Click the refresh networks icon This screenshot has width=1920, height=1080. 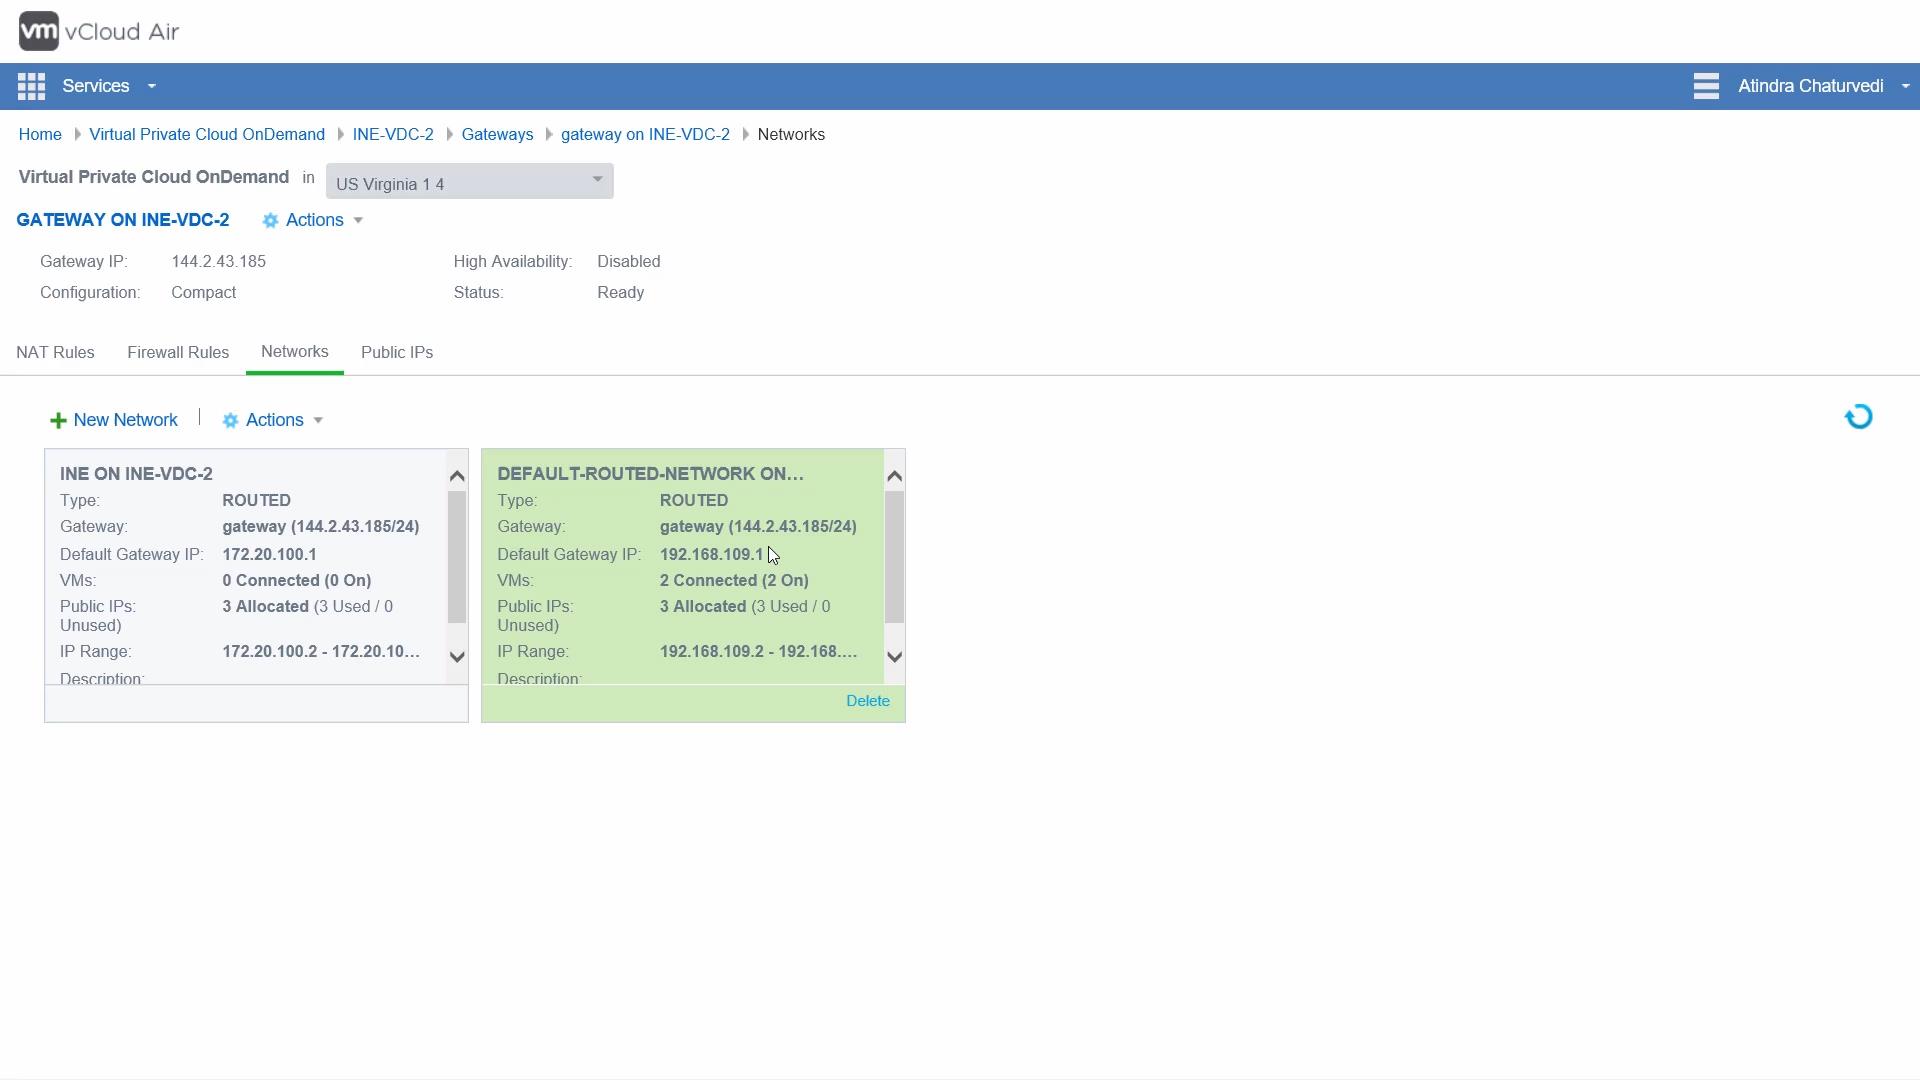1858,417
